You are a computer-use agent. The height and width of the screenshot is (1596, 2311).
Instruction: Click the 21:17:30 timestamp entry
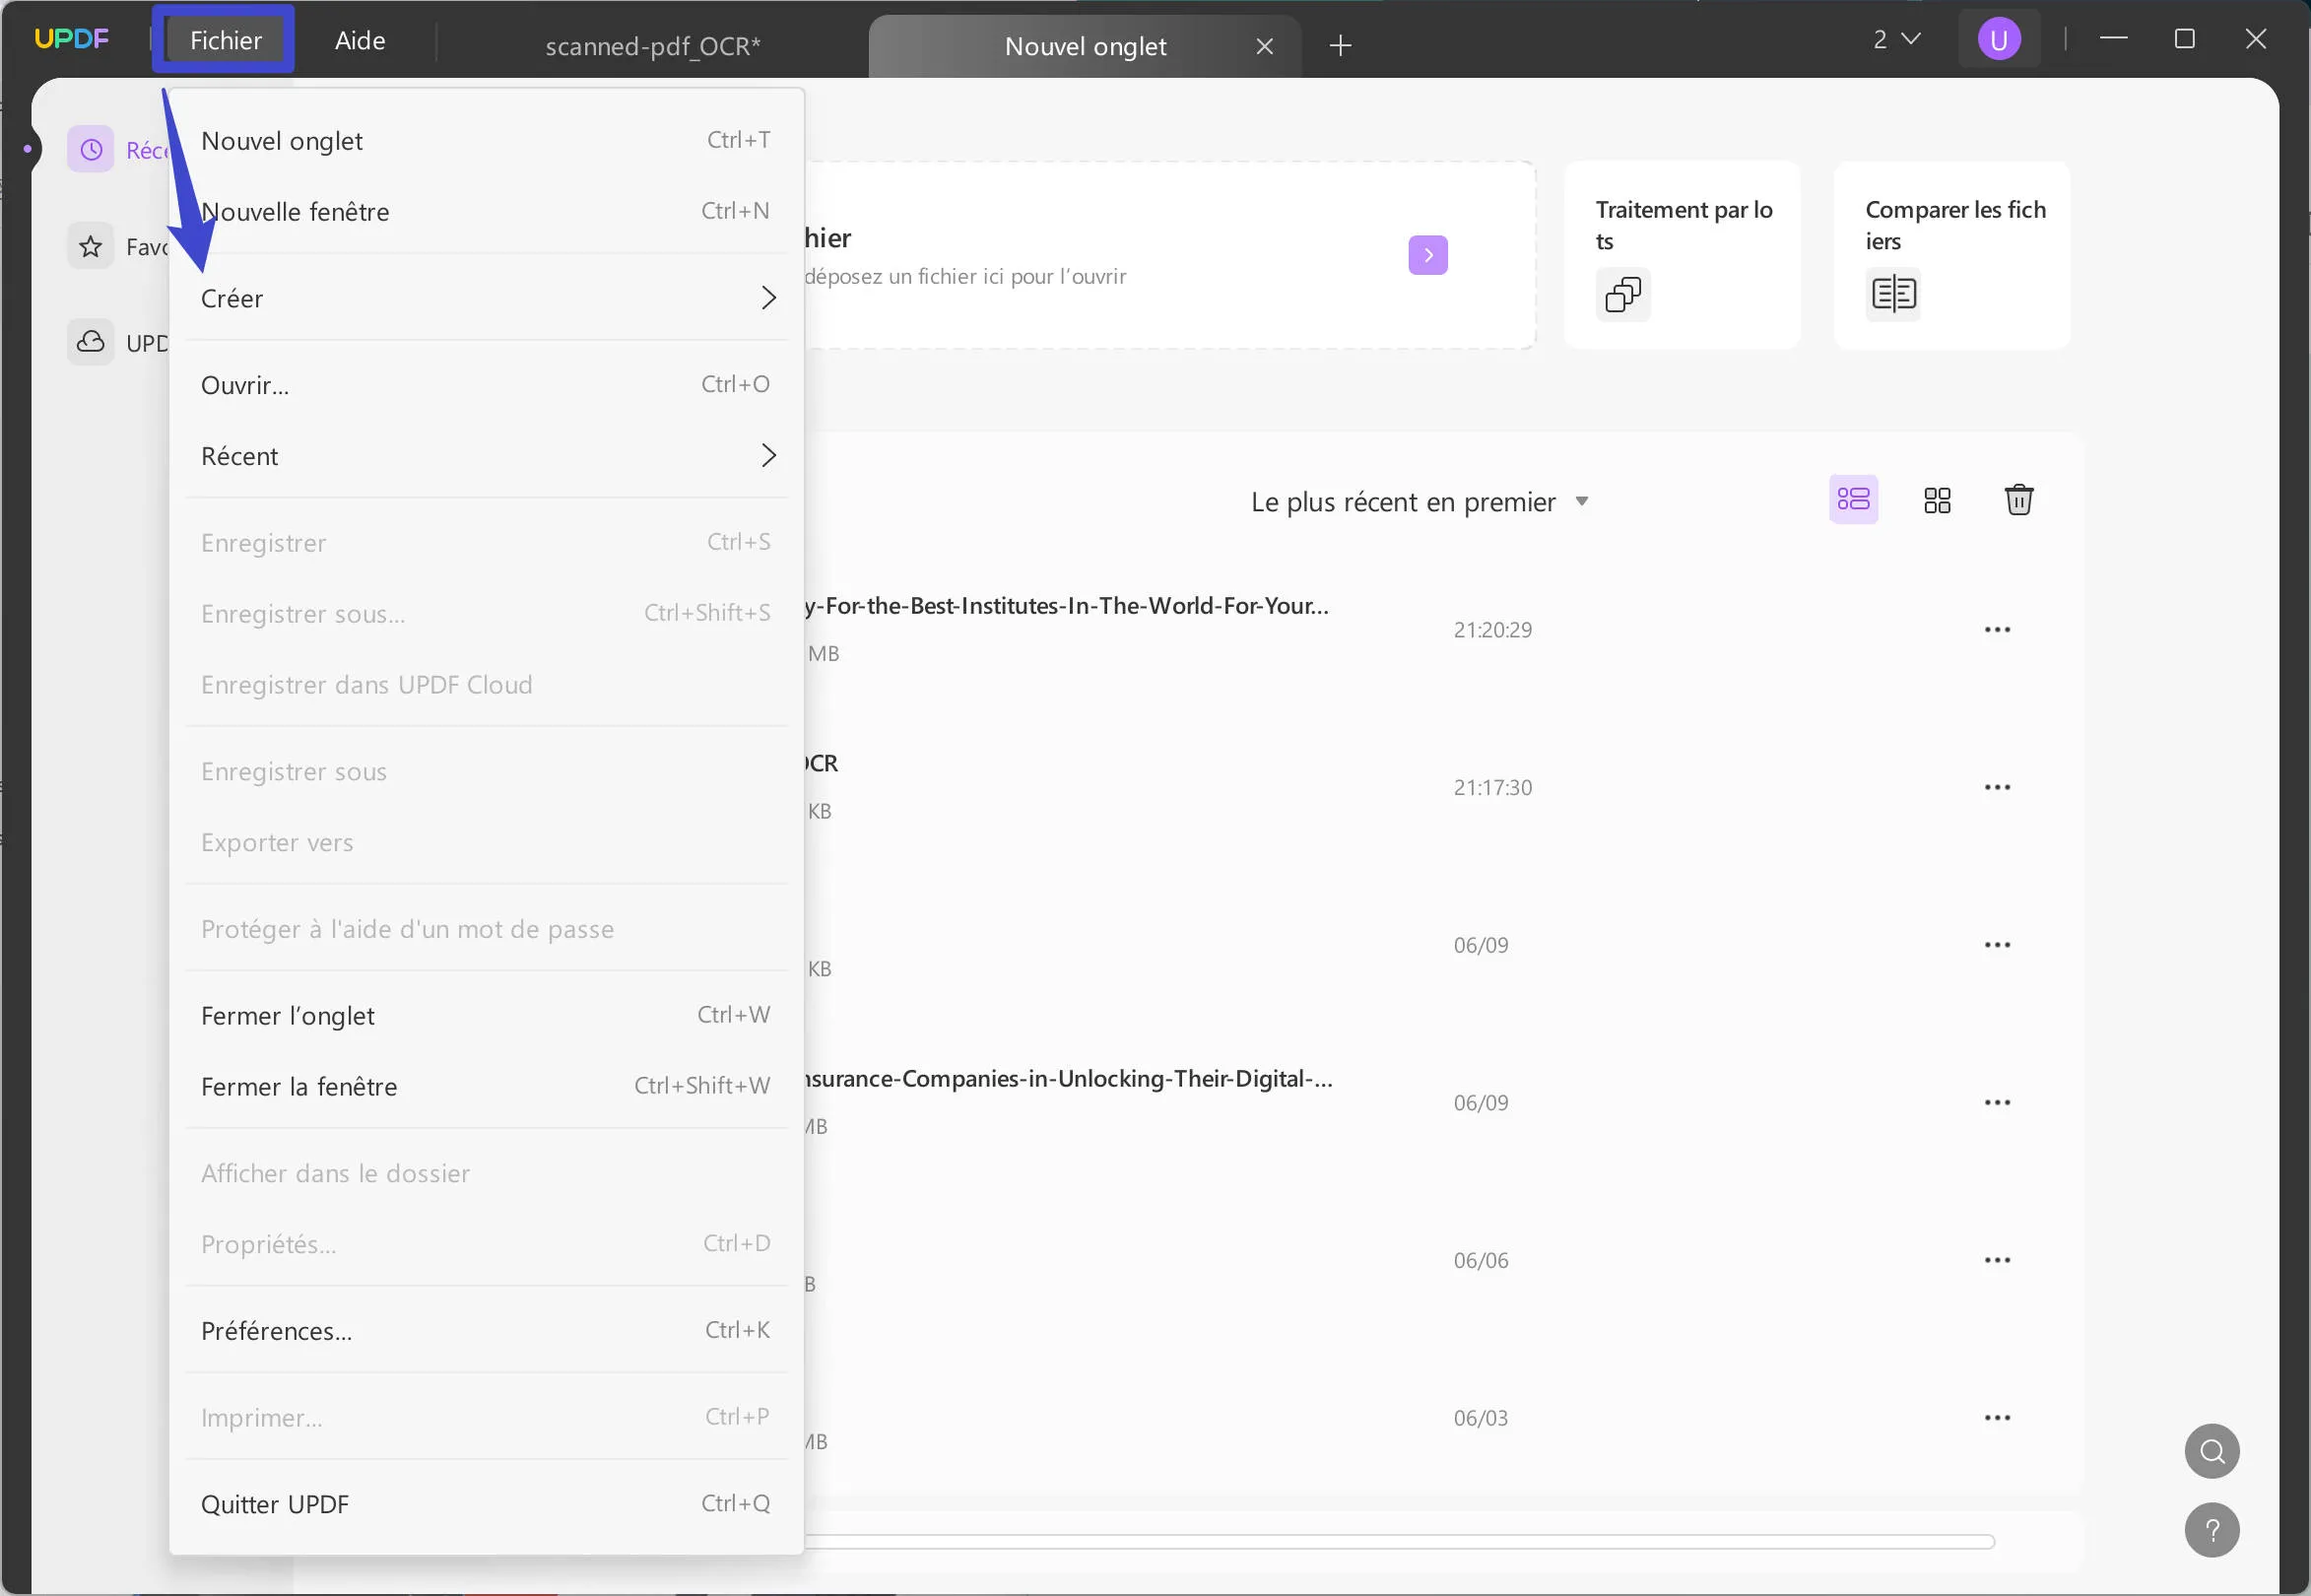pos(1492,788)
